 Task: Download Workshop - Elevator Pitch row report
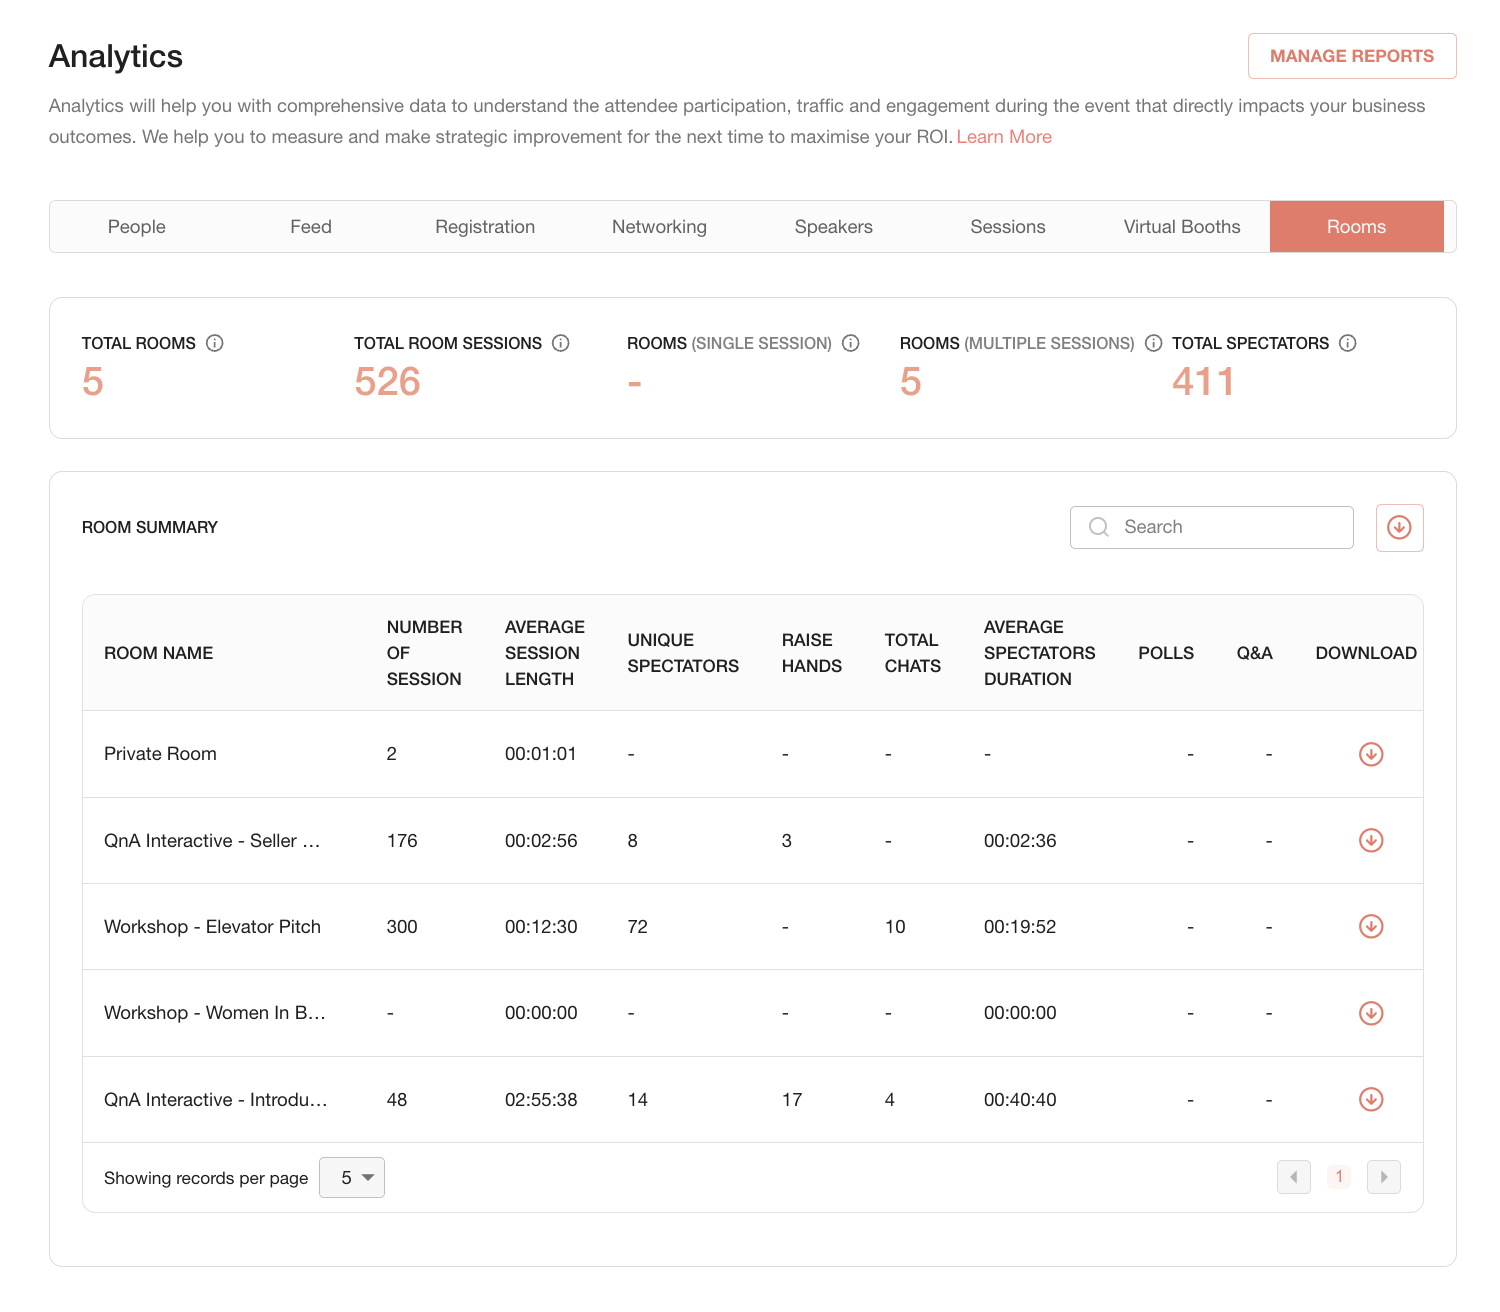pyautogui.click(x=1371, y=926)
